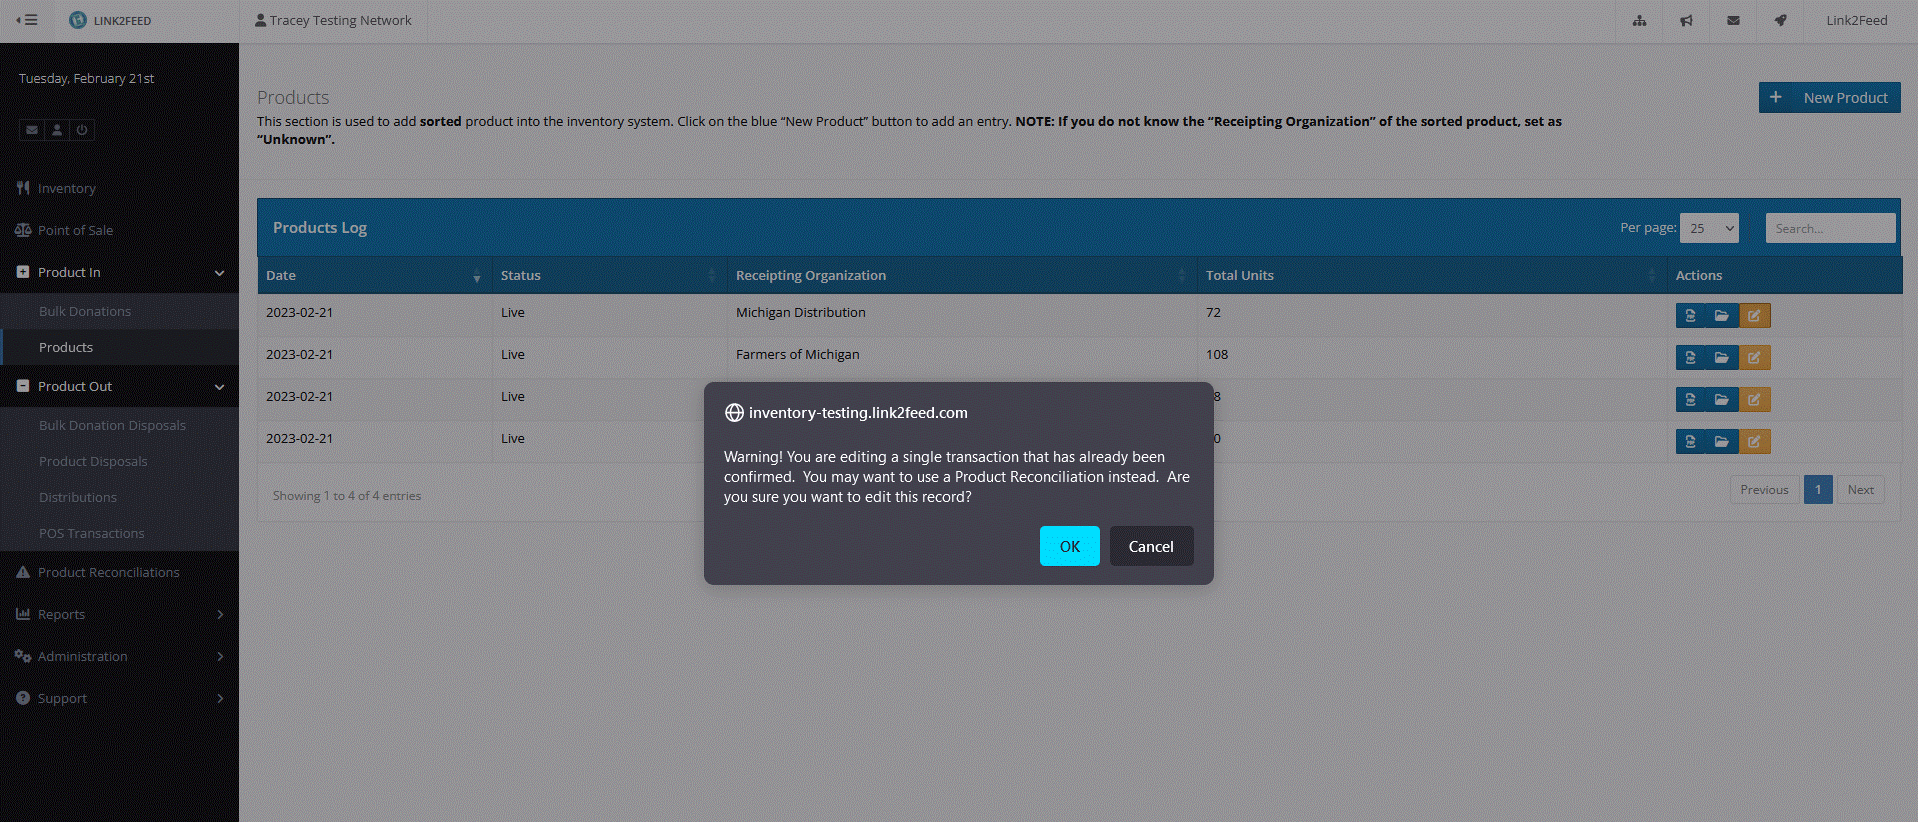Go to the Next page of results
This screenshot has height=822, width=1918.
(1860, 490)
